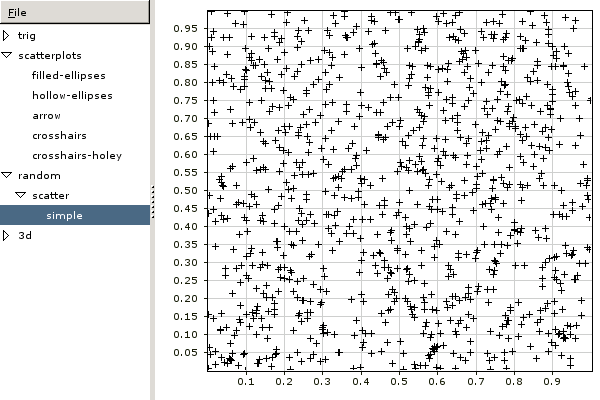Open the crosshairs demo
Image resolution: width=600 pixels, height=400 pixels.
tap(60, 136)
